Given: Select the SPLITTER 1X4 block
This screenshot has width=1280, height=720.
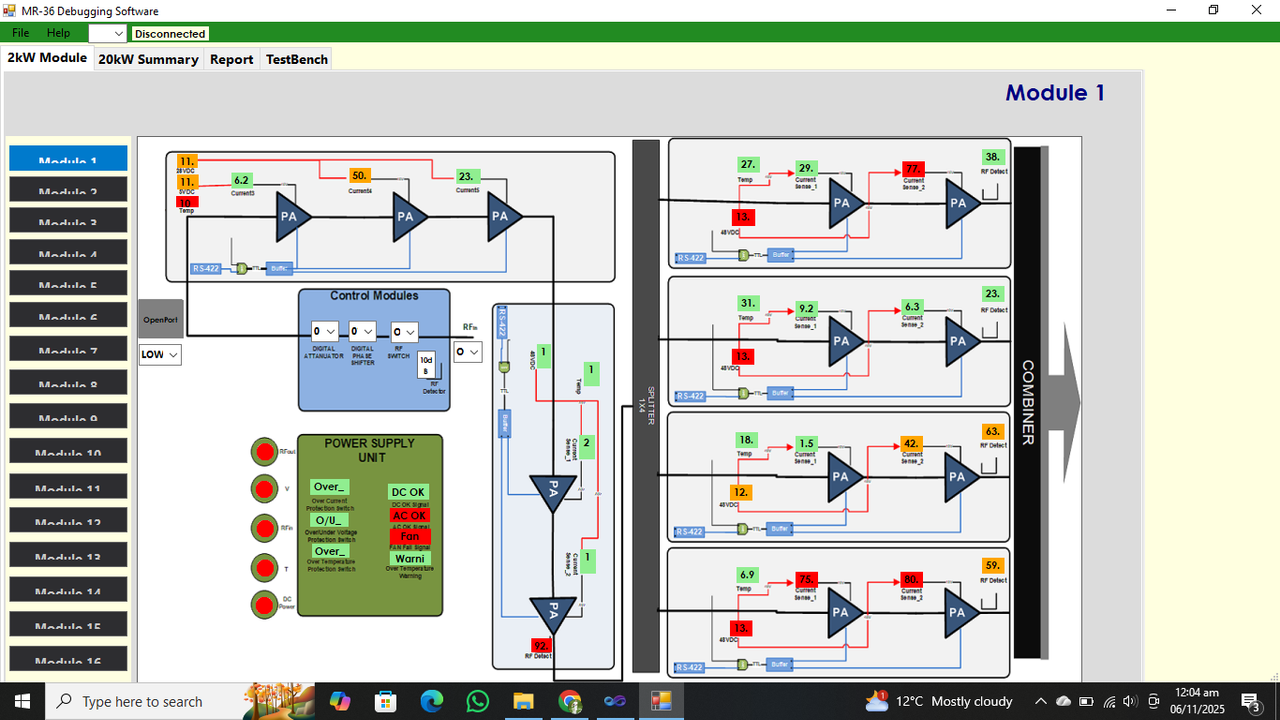Looking at the screenshot, I should coord(644,400).
